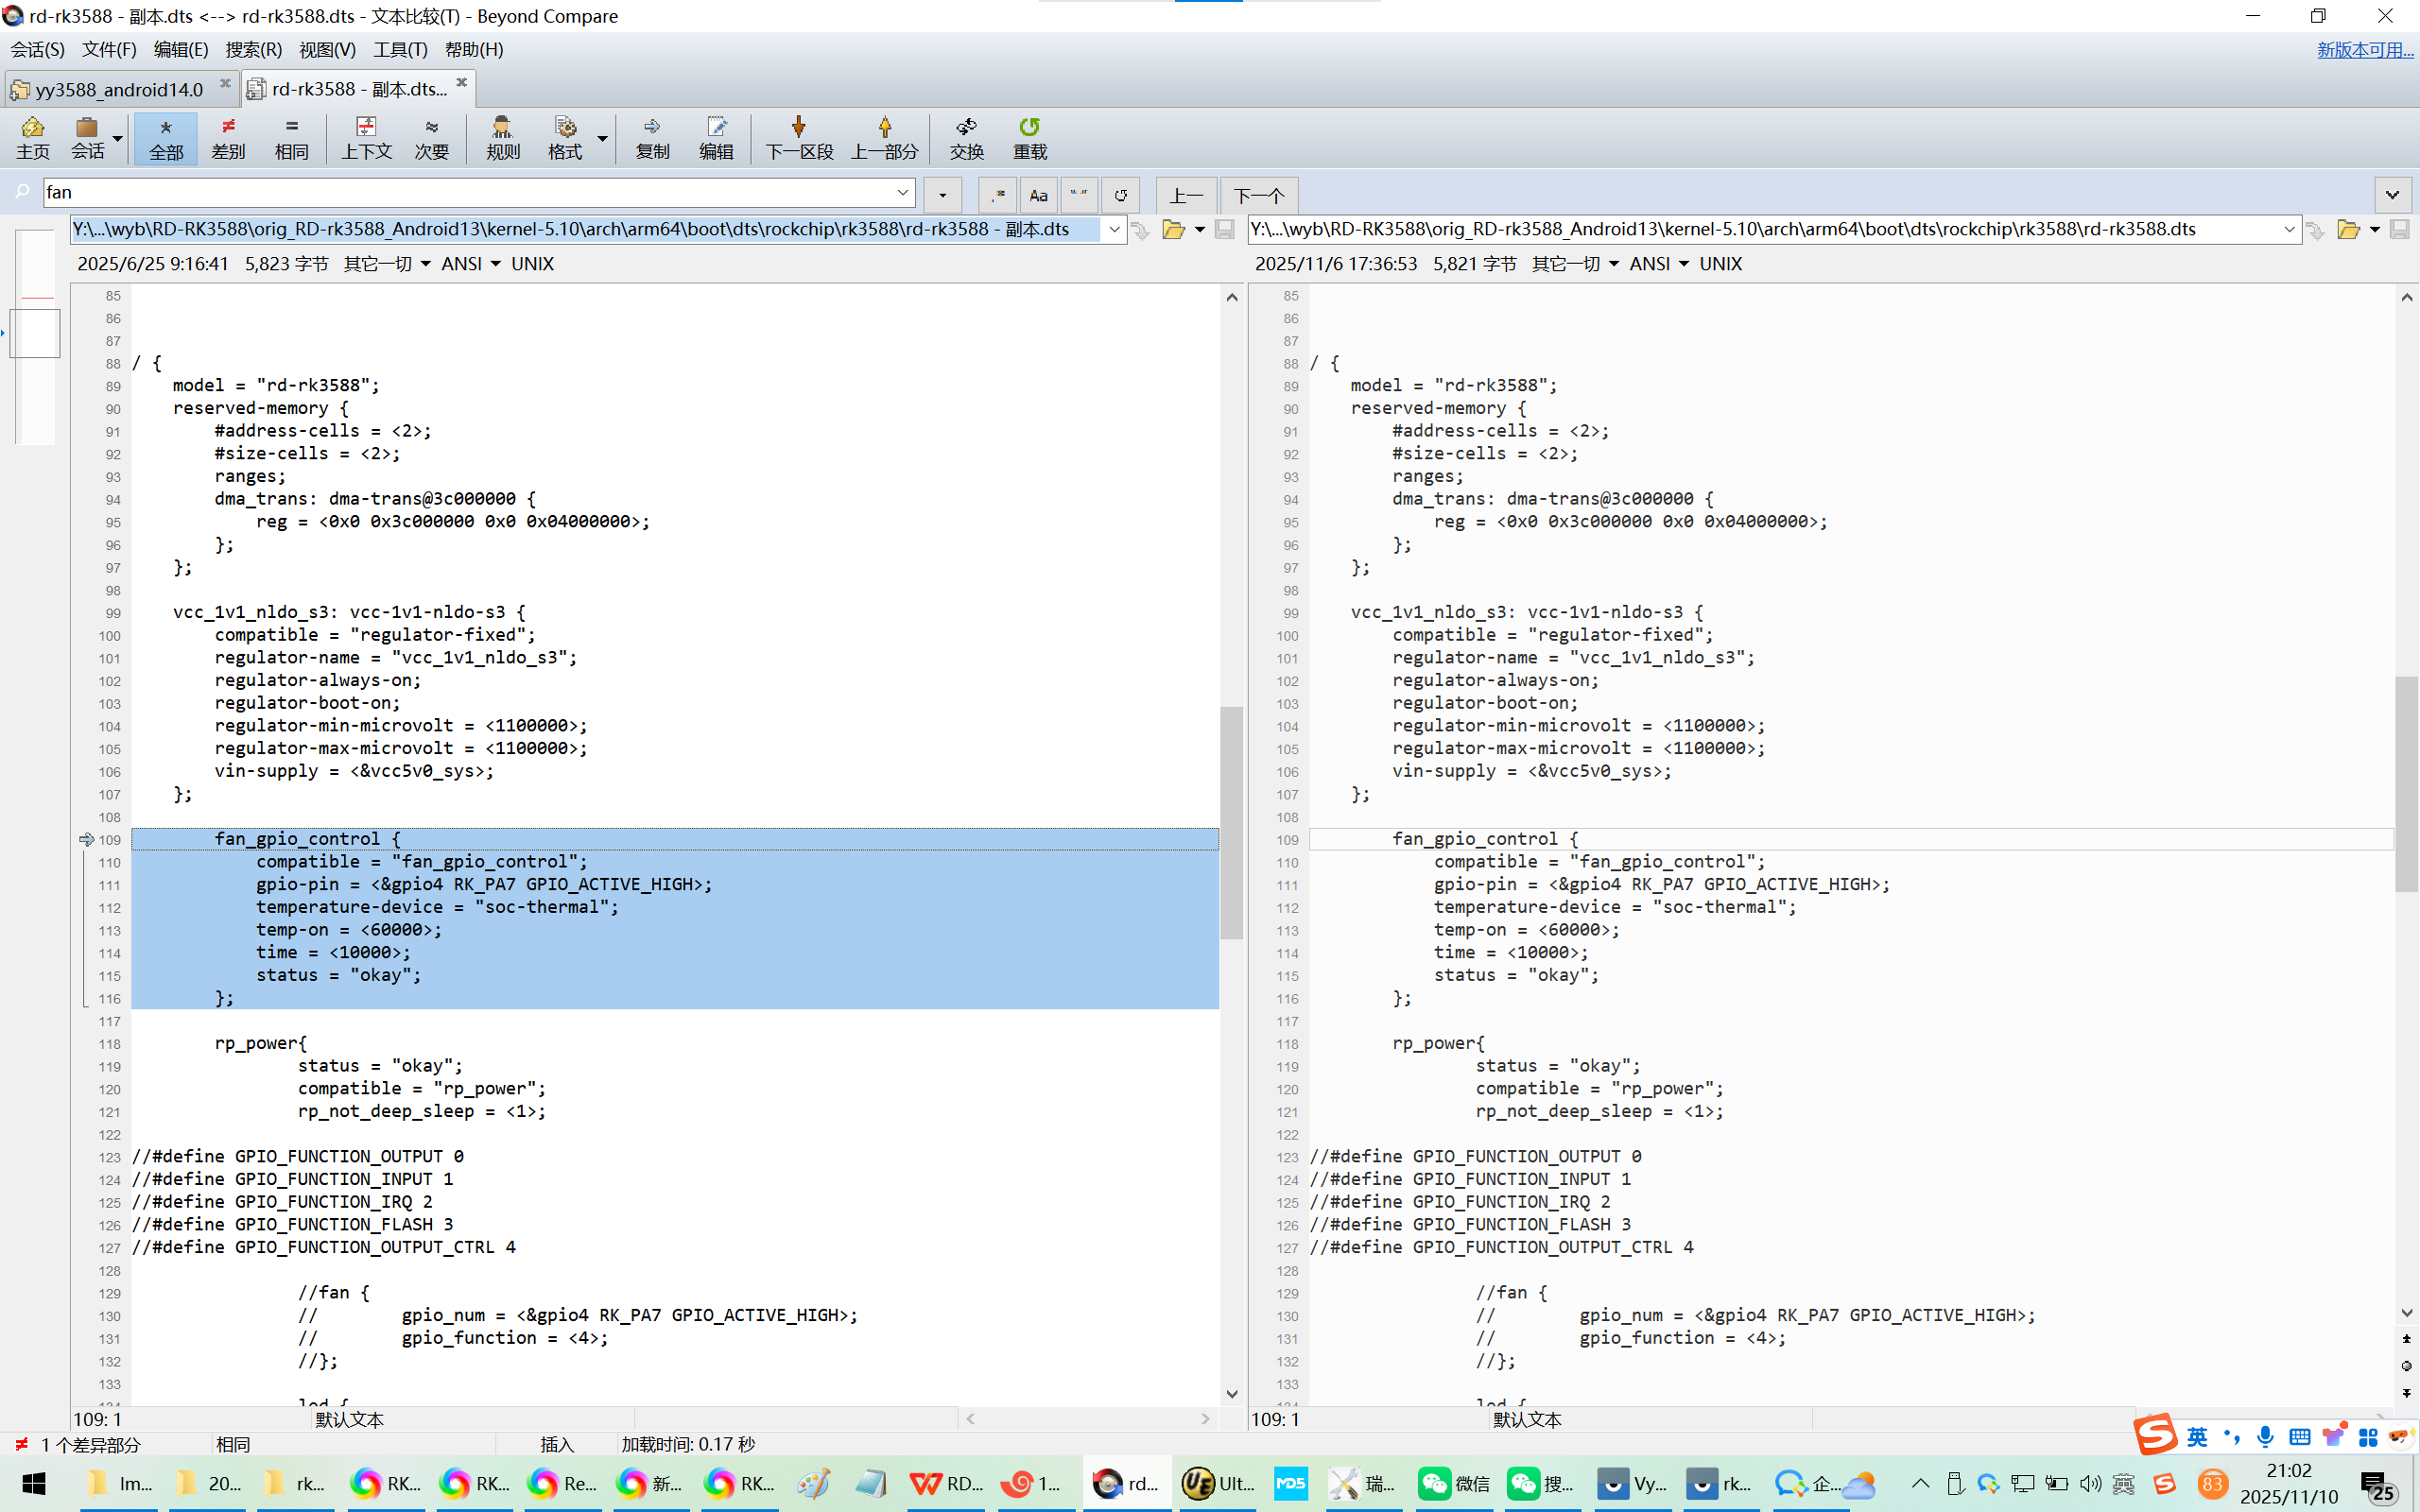This screenshot has height=1512, width=2420.
Task: Click the new version available link
Action: tap(2364, 49)
